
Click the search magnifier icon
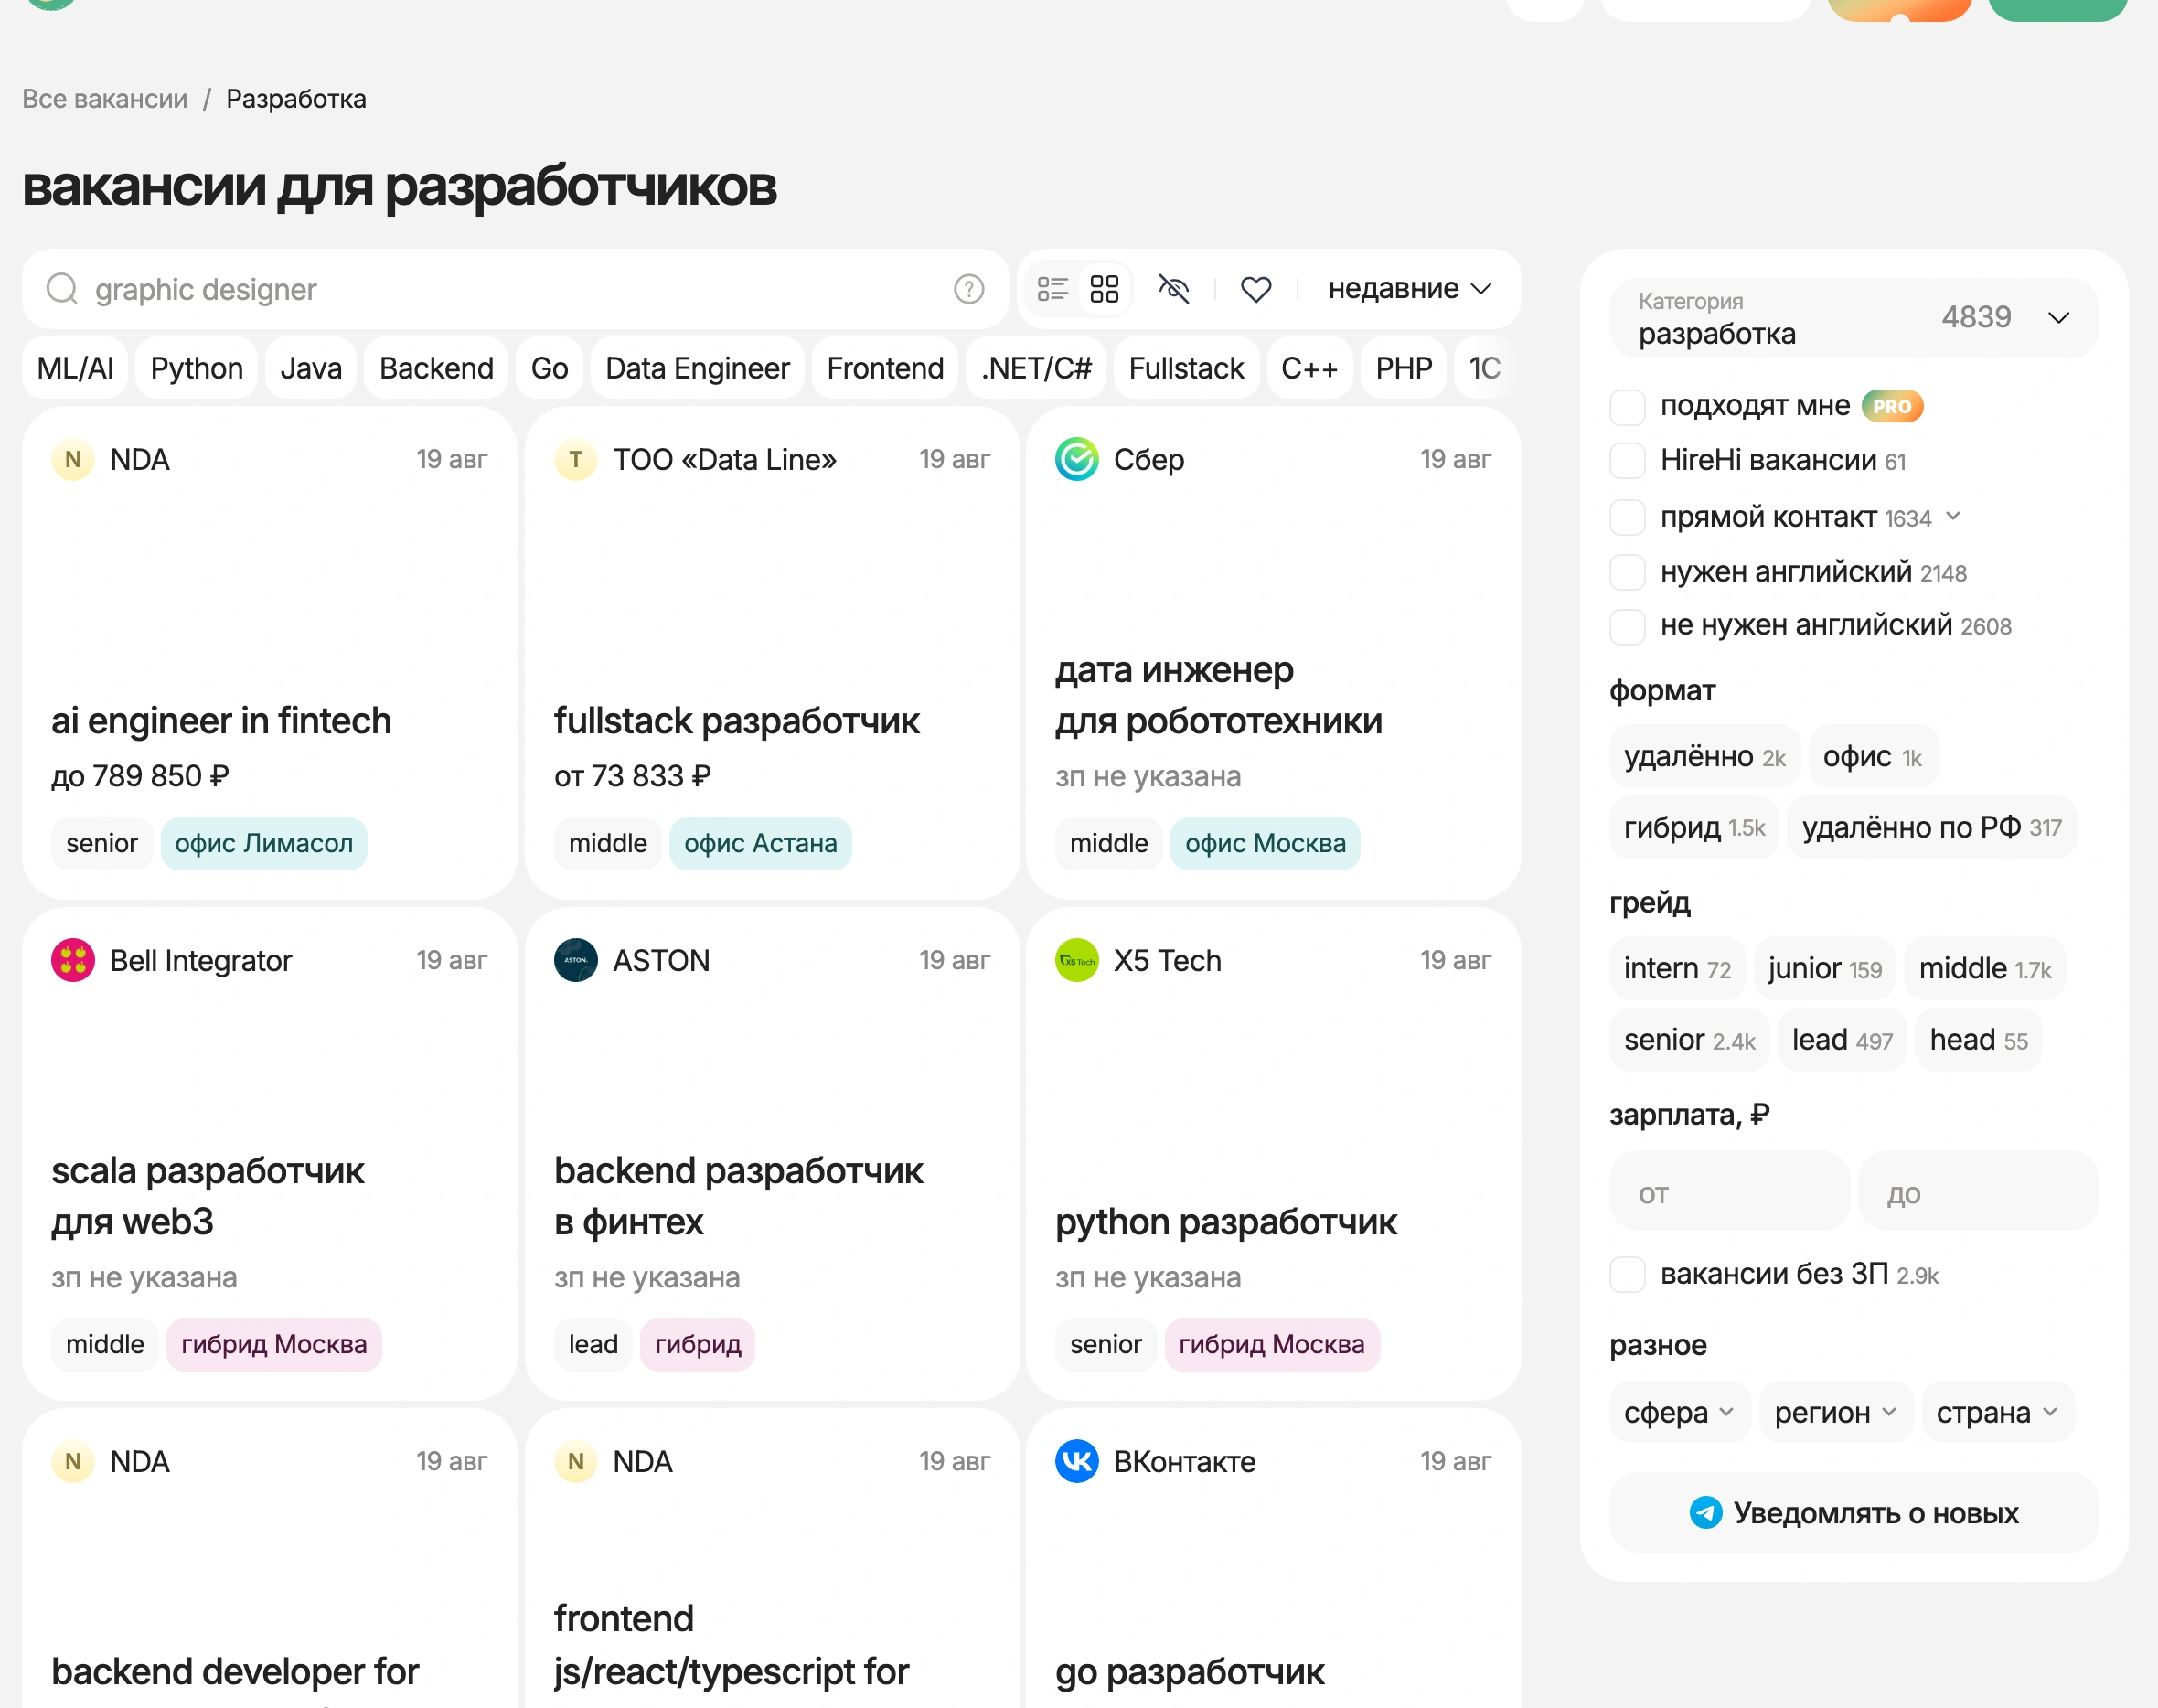62,288
